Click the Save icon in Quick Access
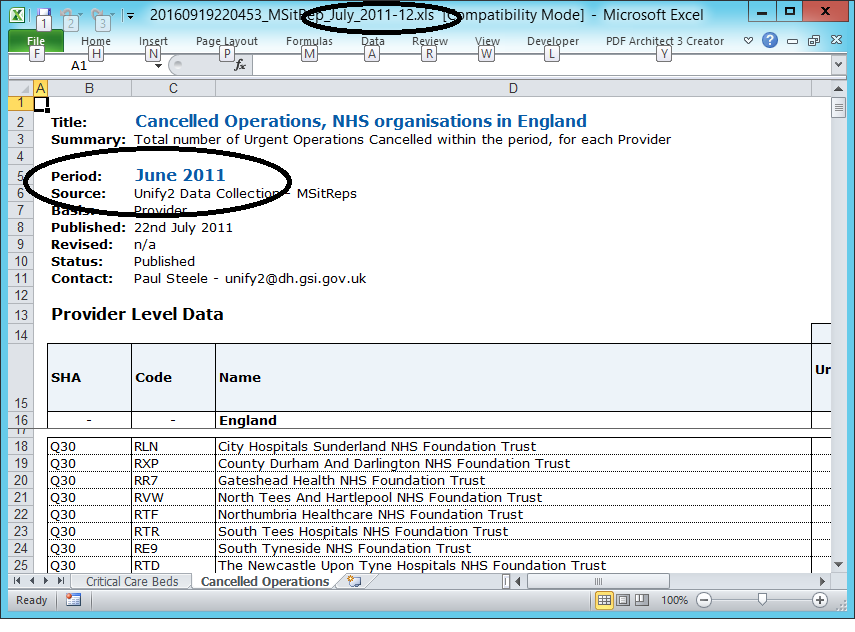855x632 pixels. 44,15
